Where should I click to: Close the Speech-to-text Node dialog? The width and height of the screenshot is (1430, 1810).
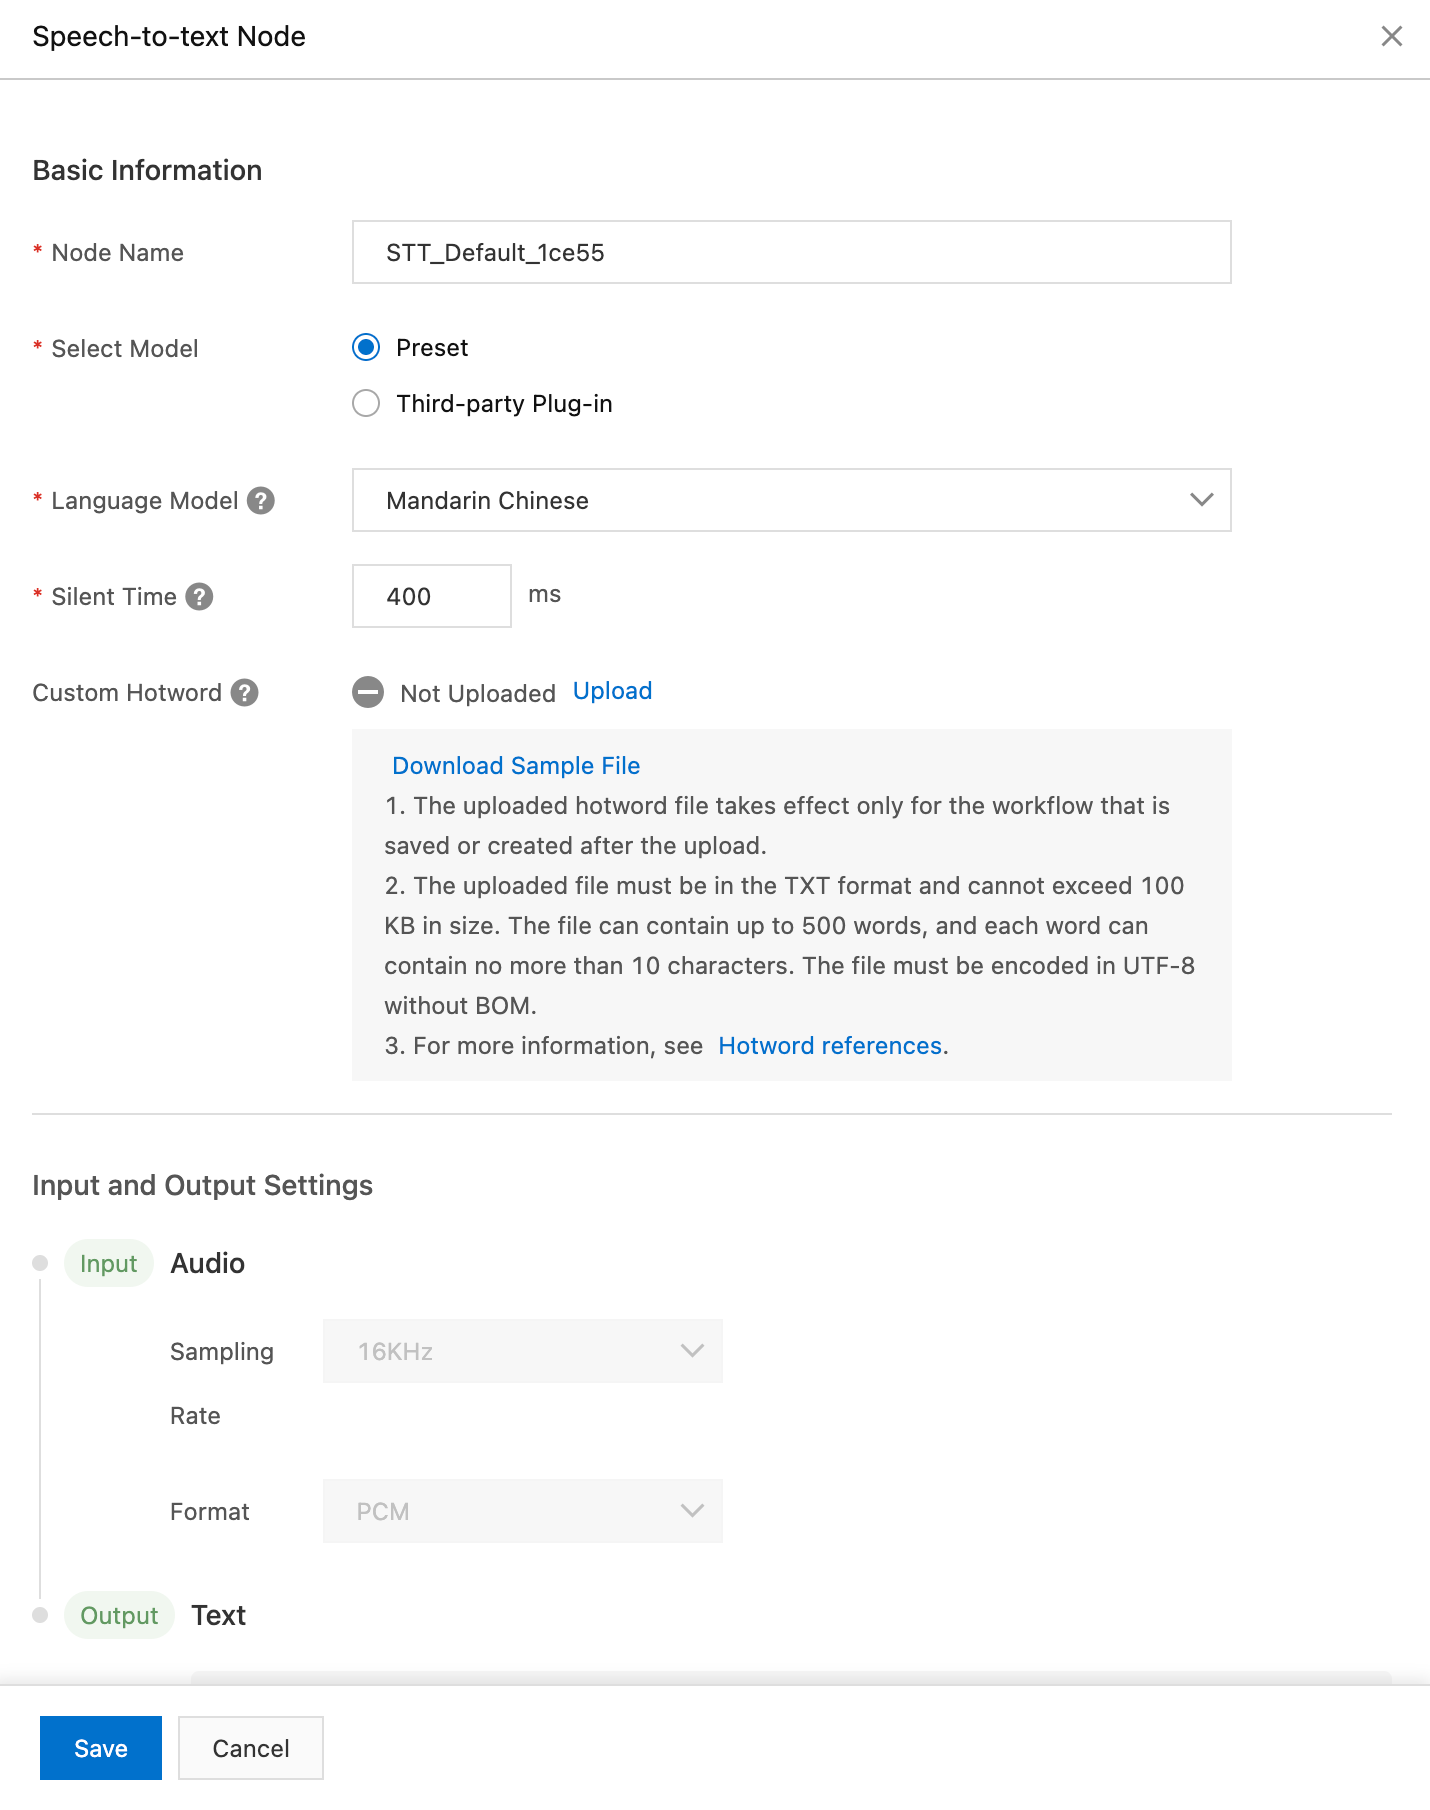coord(1391,36)
